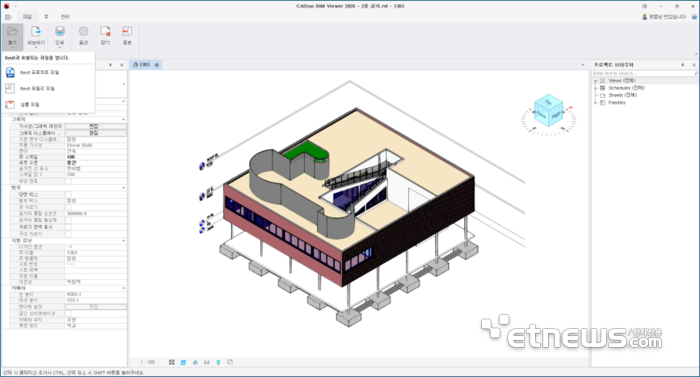
Task: Click the Schedules table icon in browser
Action: [602, 88]
